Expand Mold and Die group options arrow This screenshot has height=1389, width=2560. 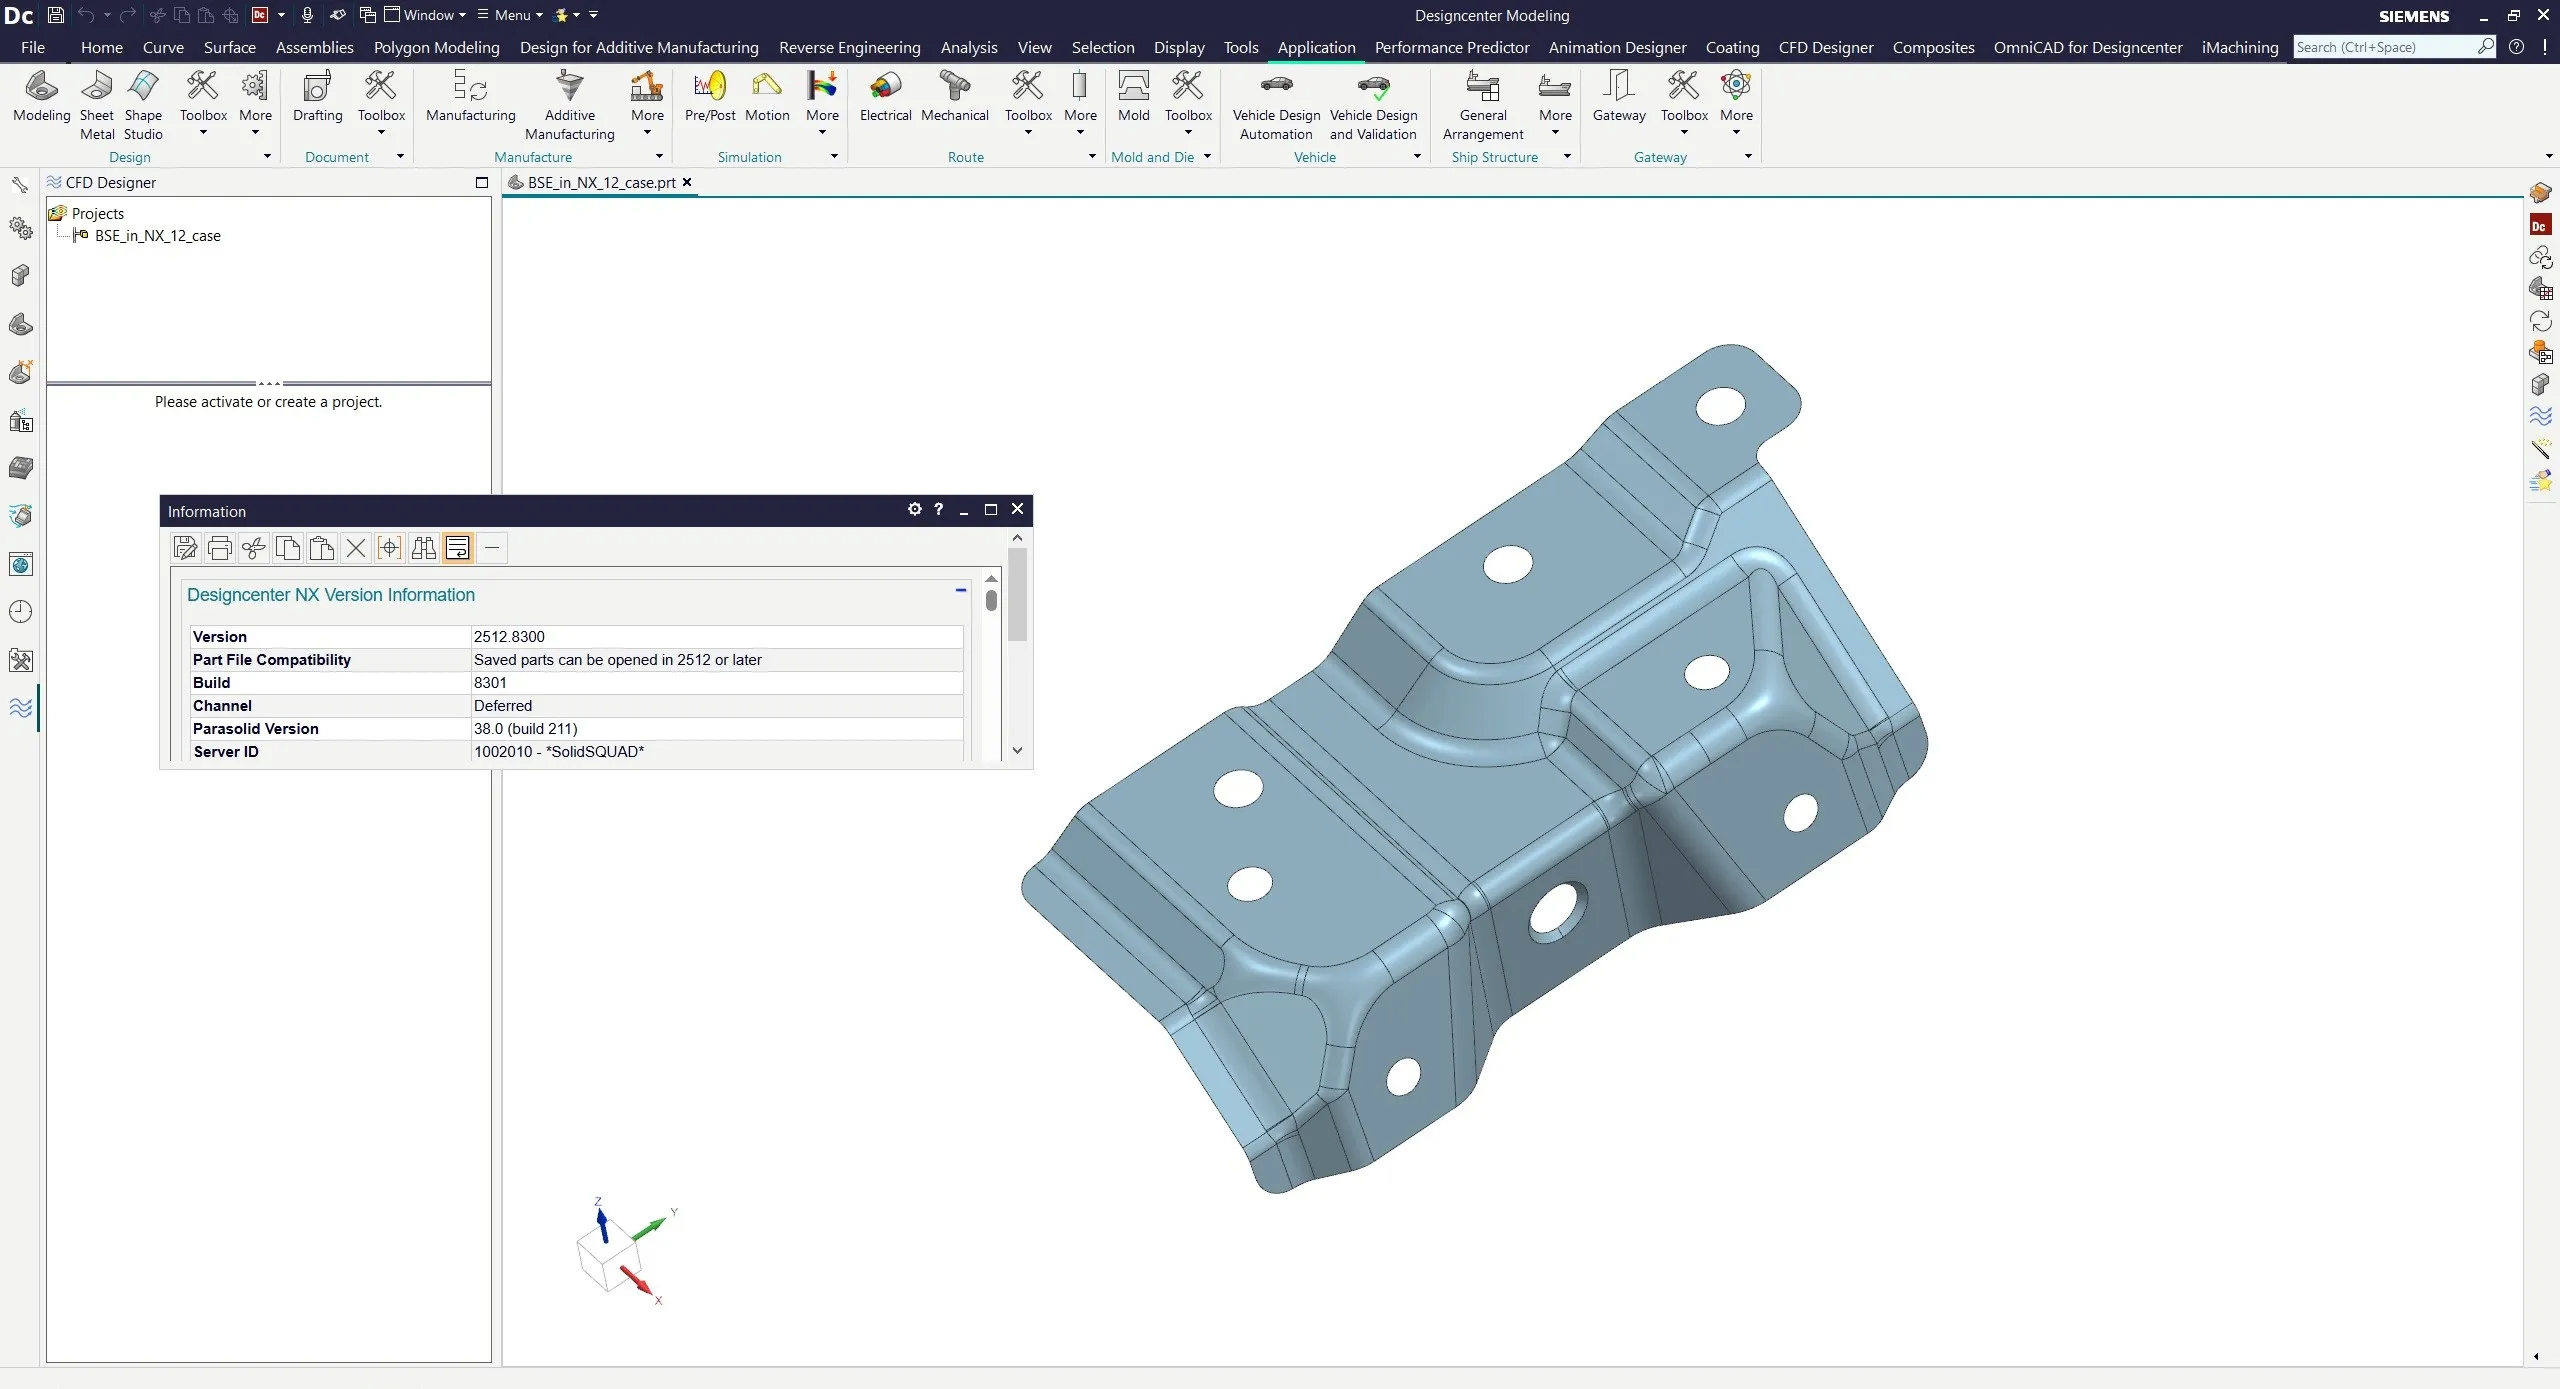click(1207, 156)
